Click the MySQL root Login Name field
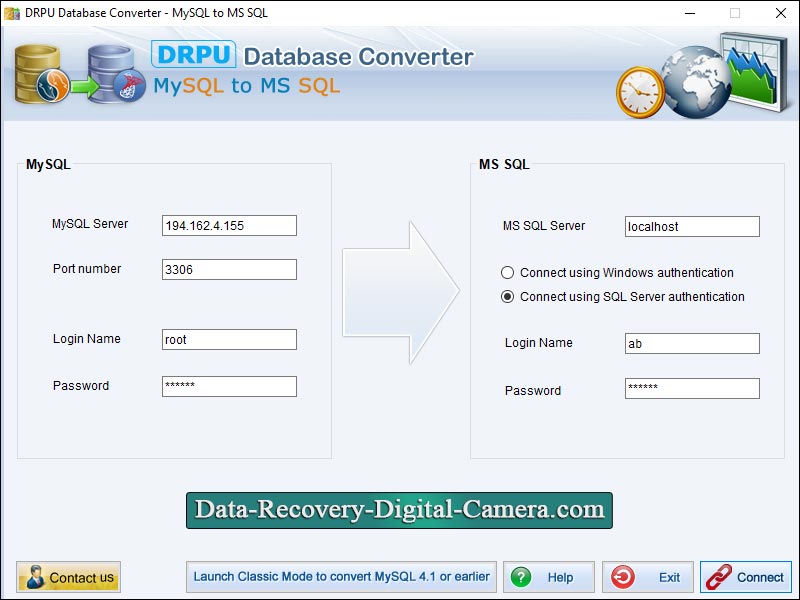 228,339
